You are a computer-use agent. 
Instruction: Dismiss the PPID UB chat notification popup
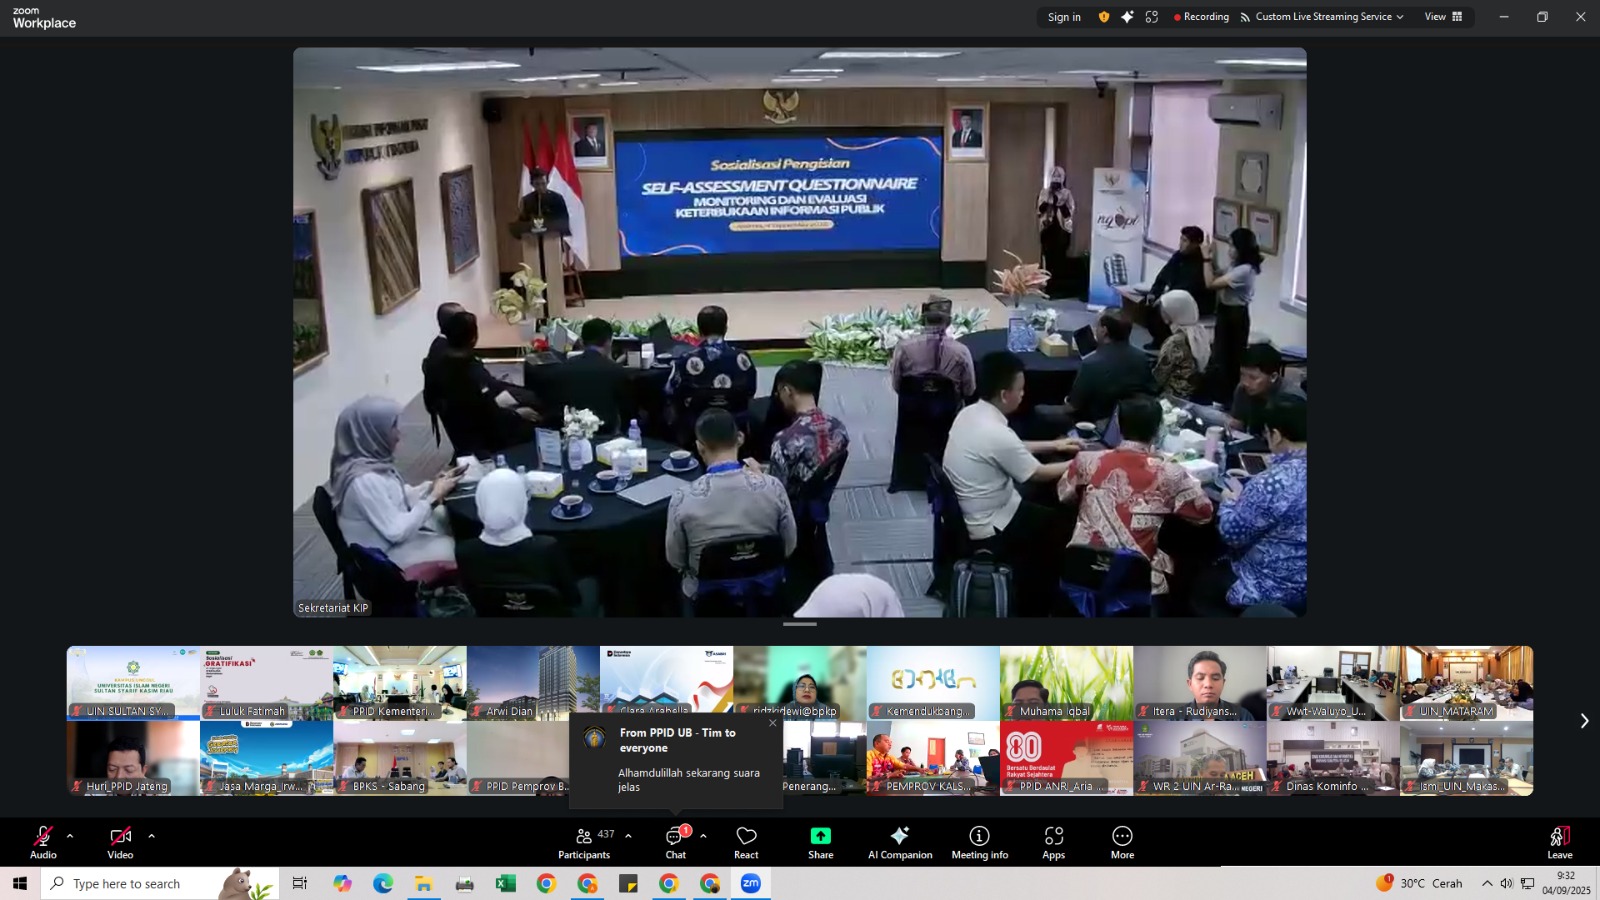click(772, 723)
